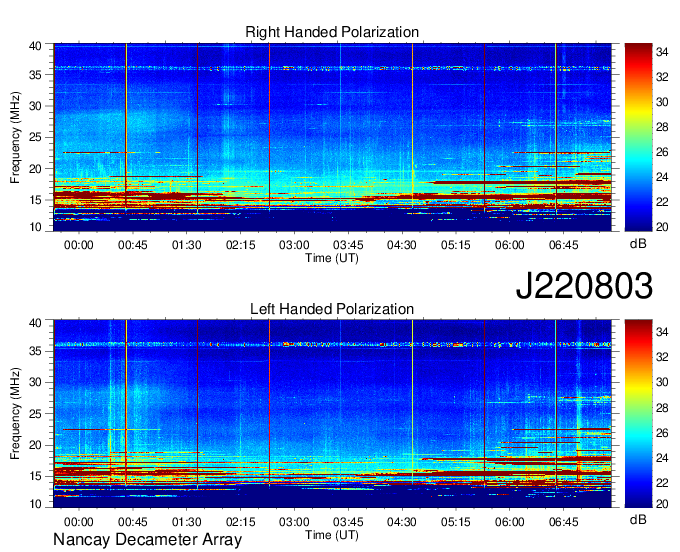This screenshot has width=680, height=552.
Task: Click the "Left Handed Polarization" plot title
Action: [x=332, y=309]
